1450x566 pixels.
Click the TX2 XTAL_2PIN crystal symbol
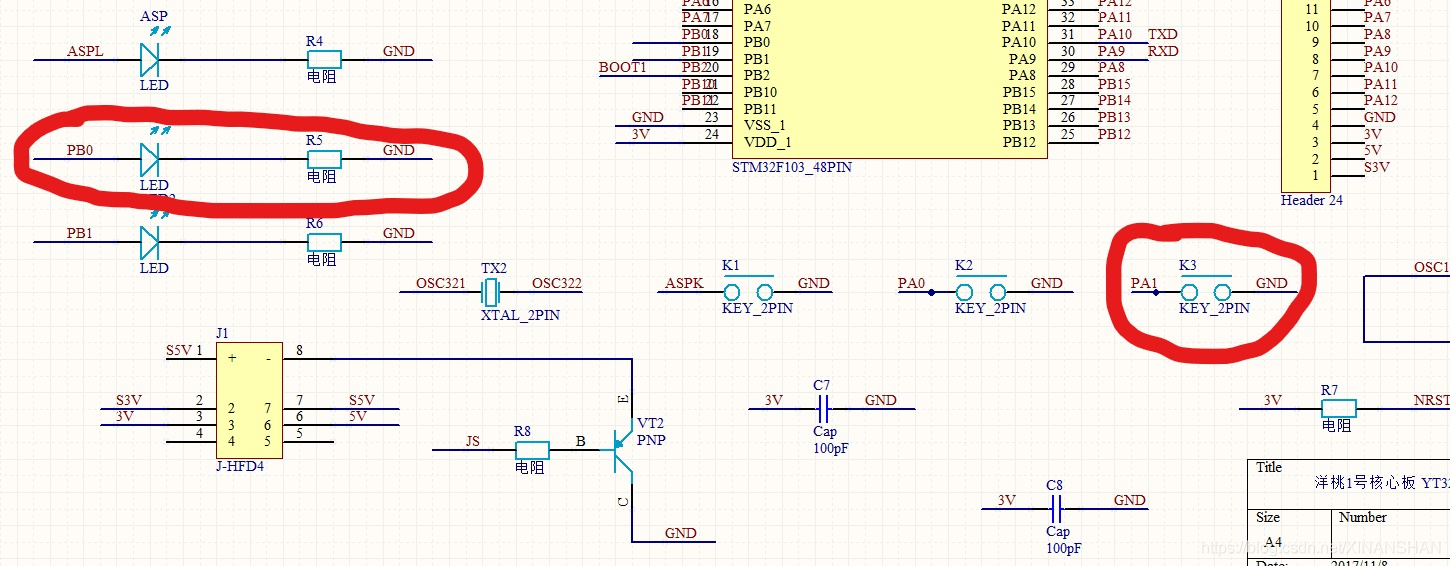490,293
